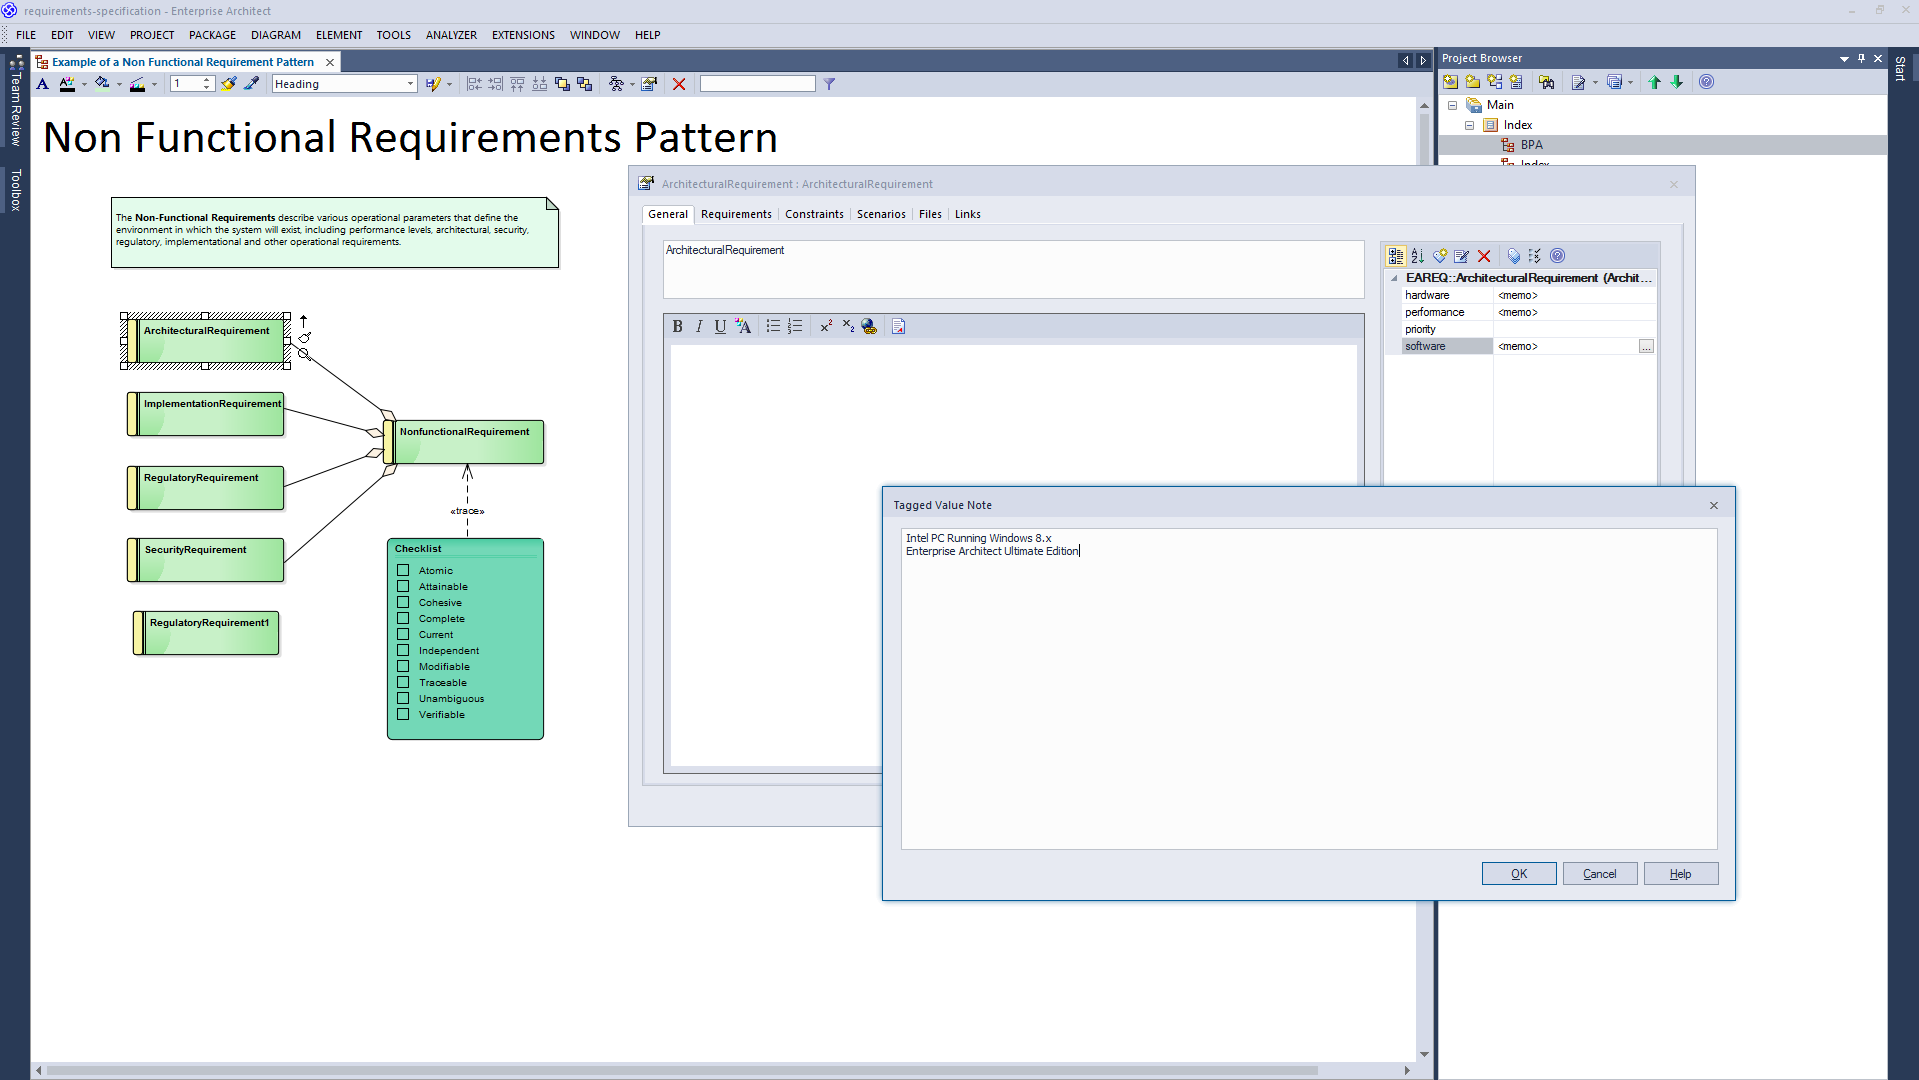Click the align left icon
This screenshot has width=1919, height=1080.
[x=474, y=84]
